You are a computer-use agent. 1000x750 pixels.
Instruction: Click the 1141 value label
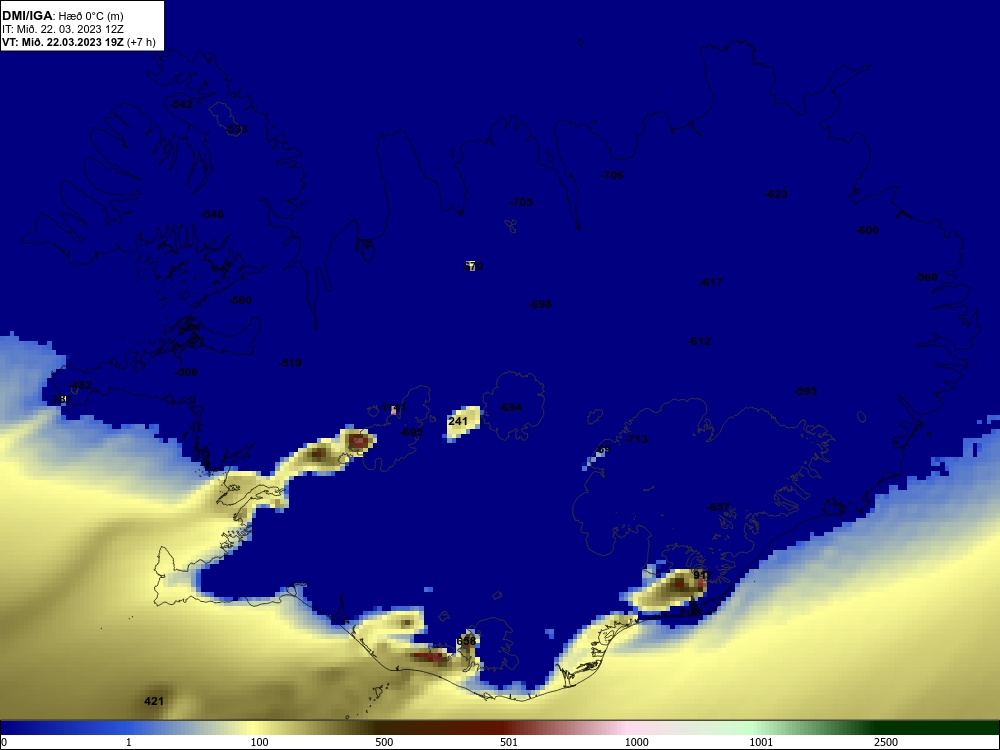[x=394, y=408]
